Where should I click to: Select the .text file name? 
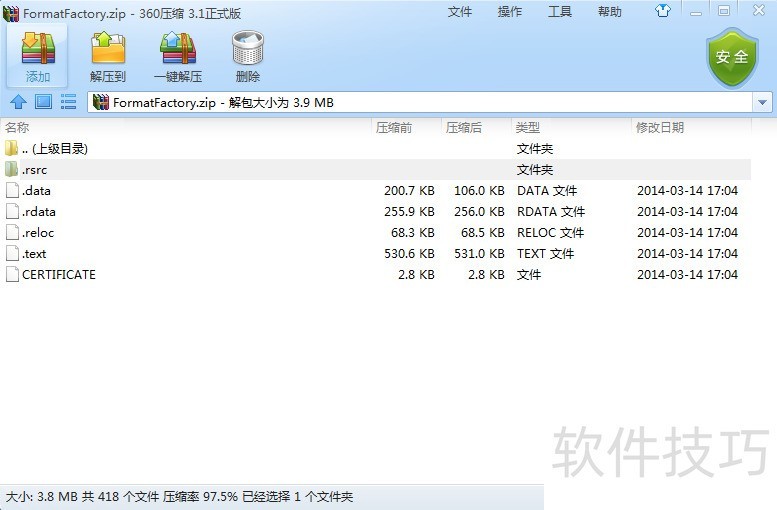click(34, 254)
